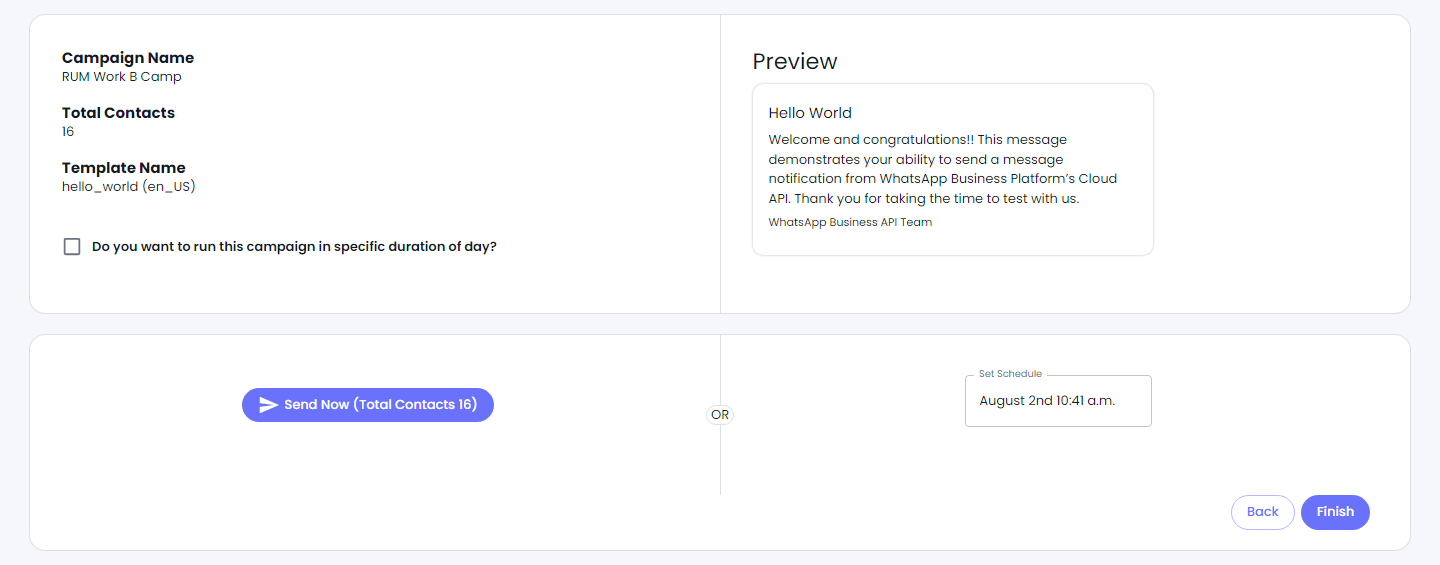Go back with the Back button
Screen dimensions: 1440x565
click(1262, 512)
